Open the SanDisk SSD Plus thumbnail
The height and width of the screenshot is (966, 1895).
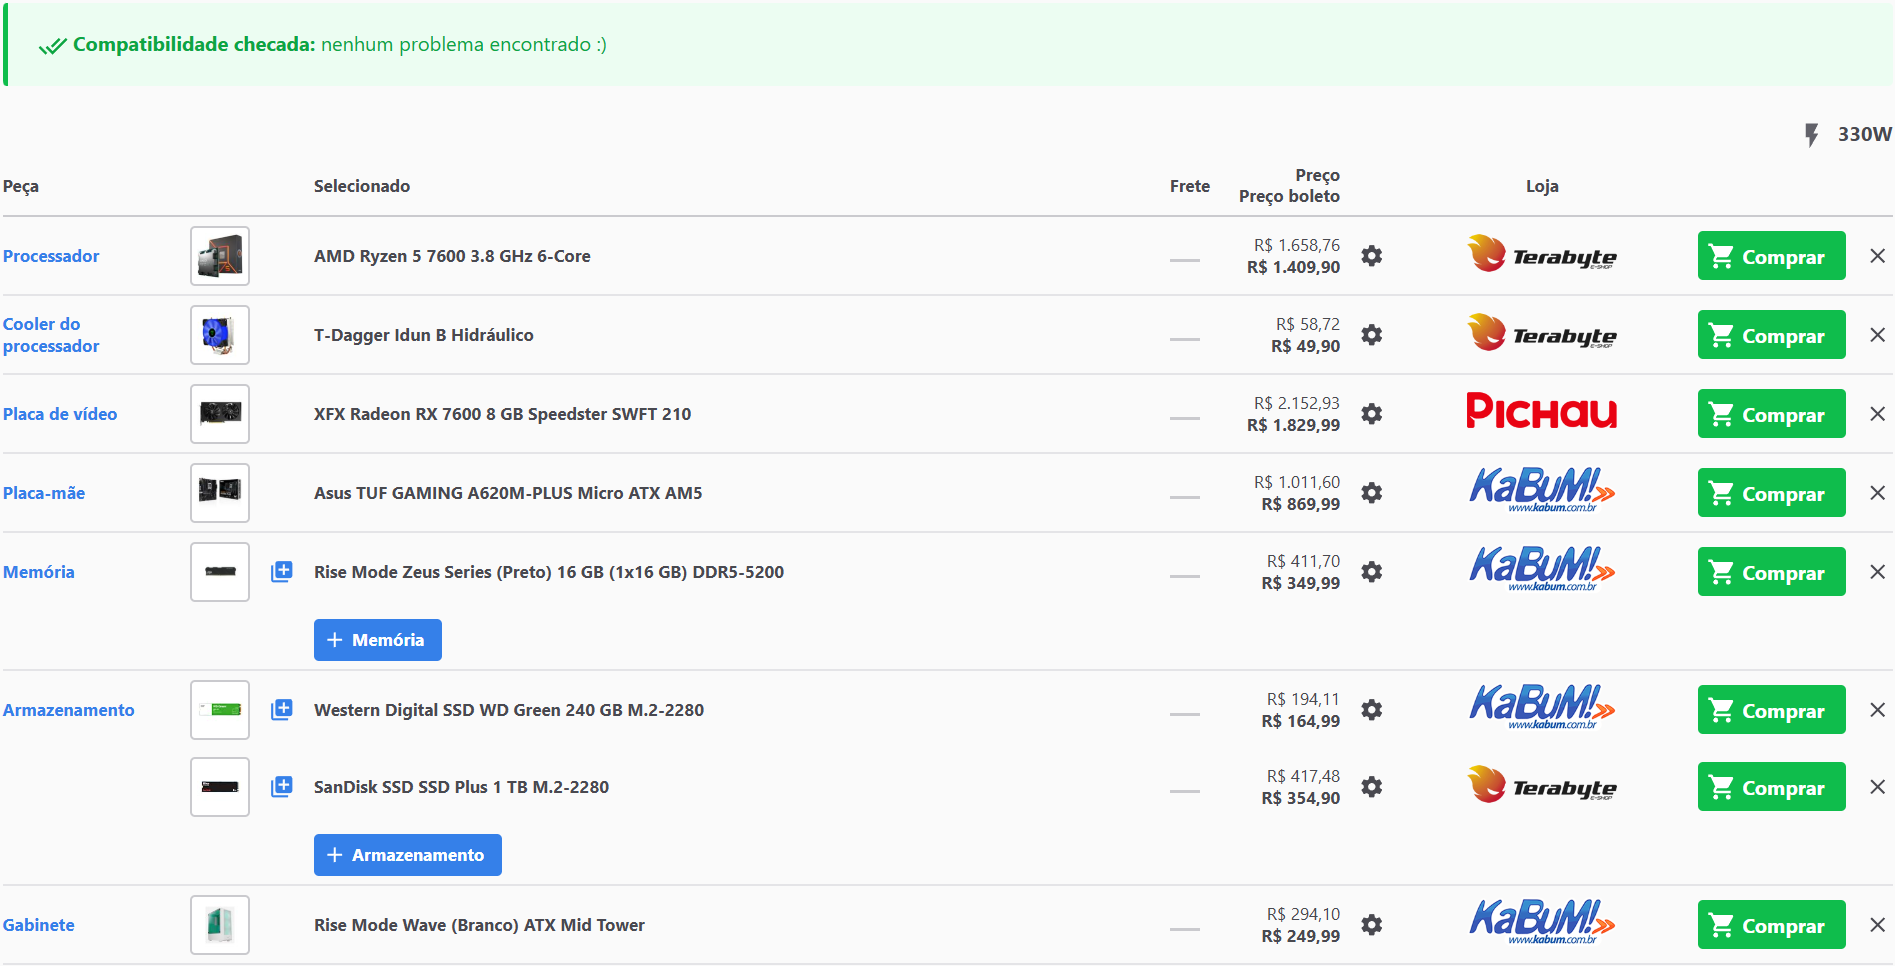[220, 787]
